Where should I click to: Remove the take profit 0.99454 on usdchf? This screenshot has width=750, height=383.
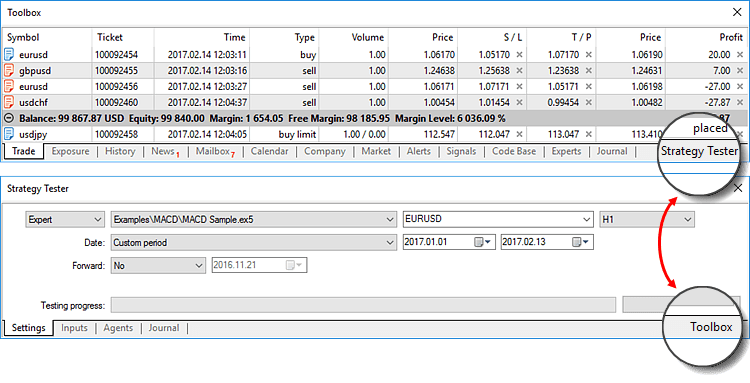coord(588,103)
